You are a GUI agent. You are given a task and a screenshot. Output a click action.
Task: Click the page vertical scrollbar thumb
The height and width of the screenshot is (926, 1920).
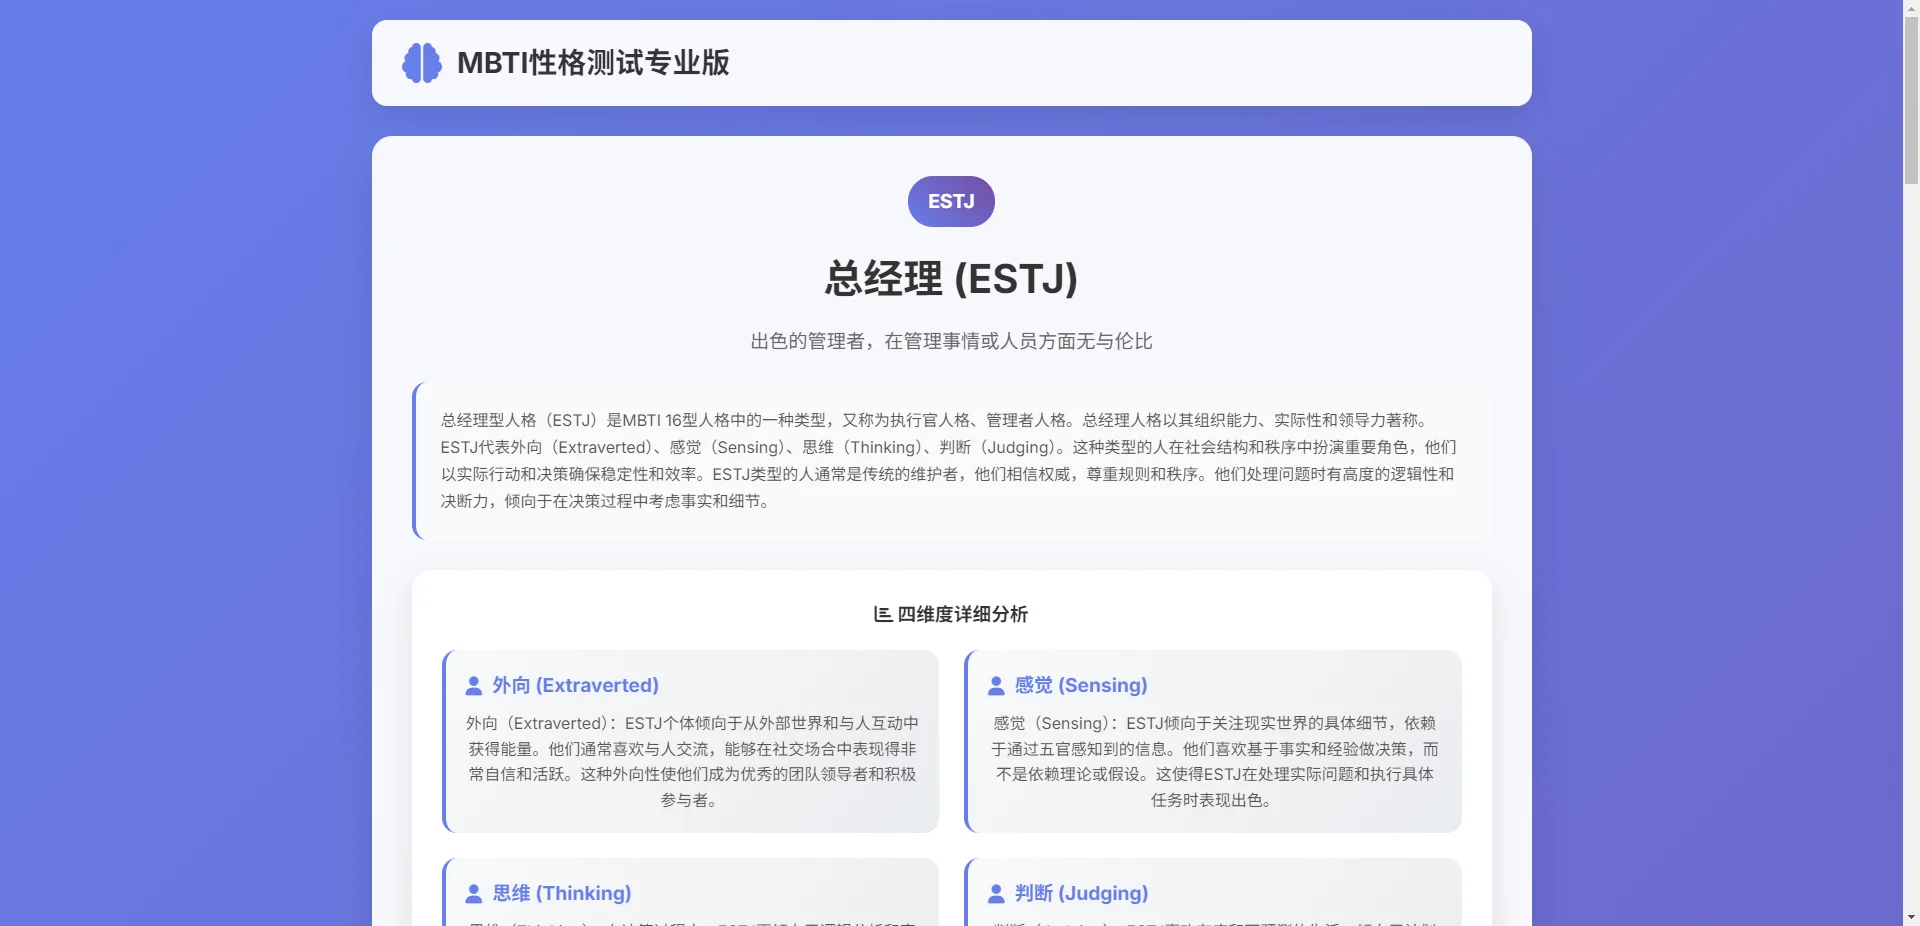coord(1911,100)
